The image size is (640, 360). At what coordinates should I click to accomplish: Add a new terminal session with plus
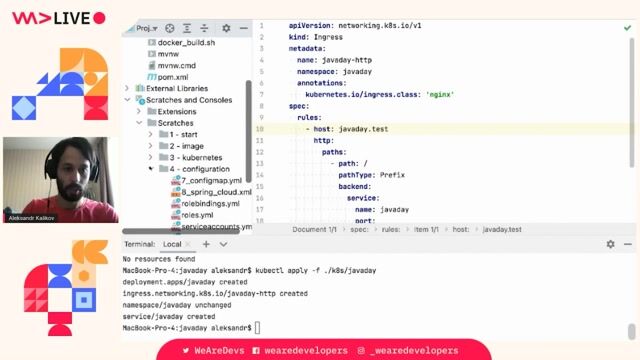pyautogui.click(x=206, y=244)
